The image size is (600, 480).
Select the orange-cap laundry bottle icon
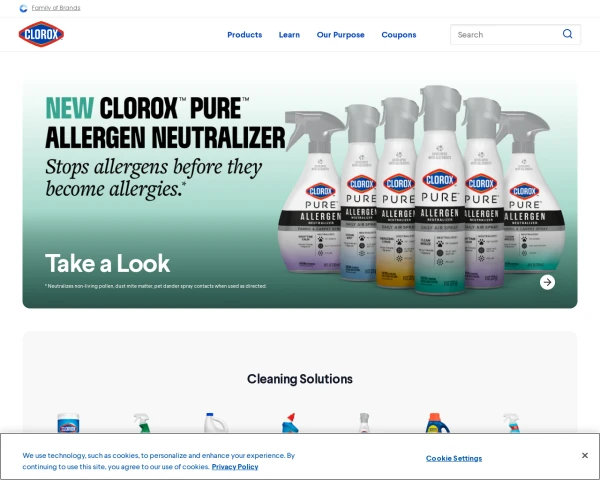[437, 423]
